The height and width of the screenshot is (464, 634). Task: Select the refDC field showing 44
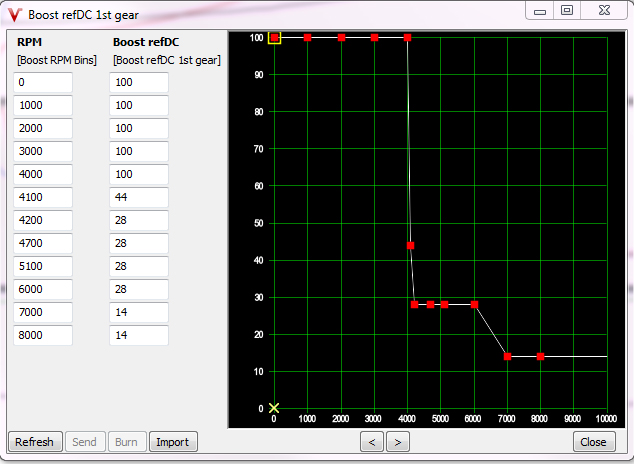pos(139,197)
